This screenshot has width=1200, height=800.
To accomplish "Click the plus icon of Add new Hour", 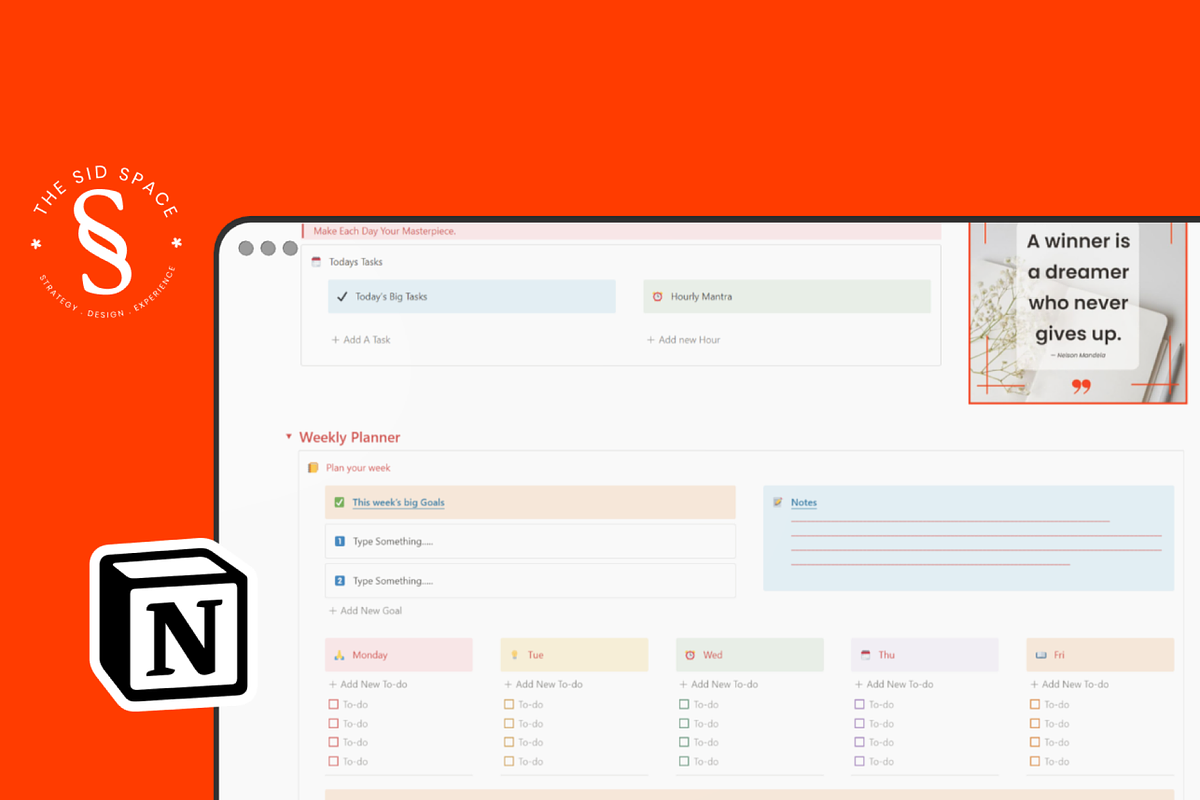I will (x=651, y=340).
